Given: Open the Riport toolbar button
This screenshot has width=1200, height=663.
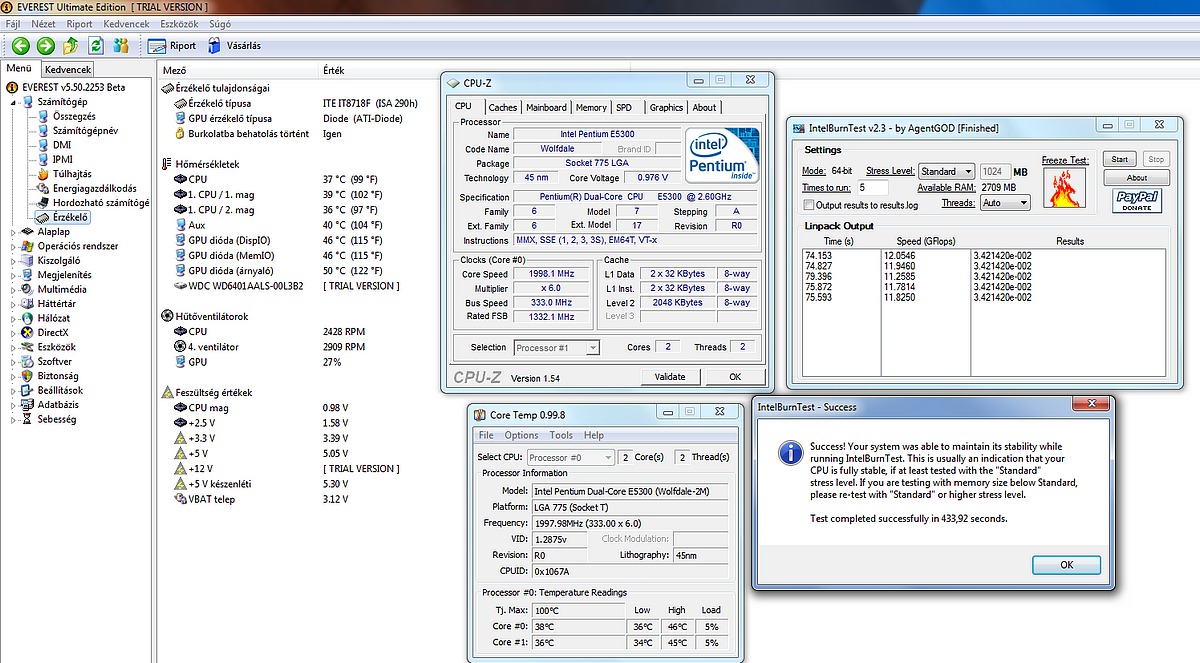Looking at the screenshot, I should click(x=172, y=45).
